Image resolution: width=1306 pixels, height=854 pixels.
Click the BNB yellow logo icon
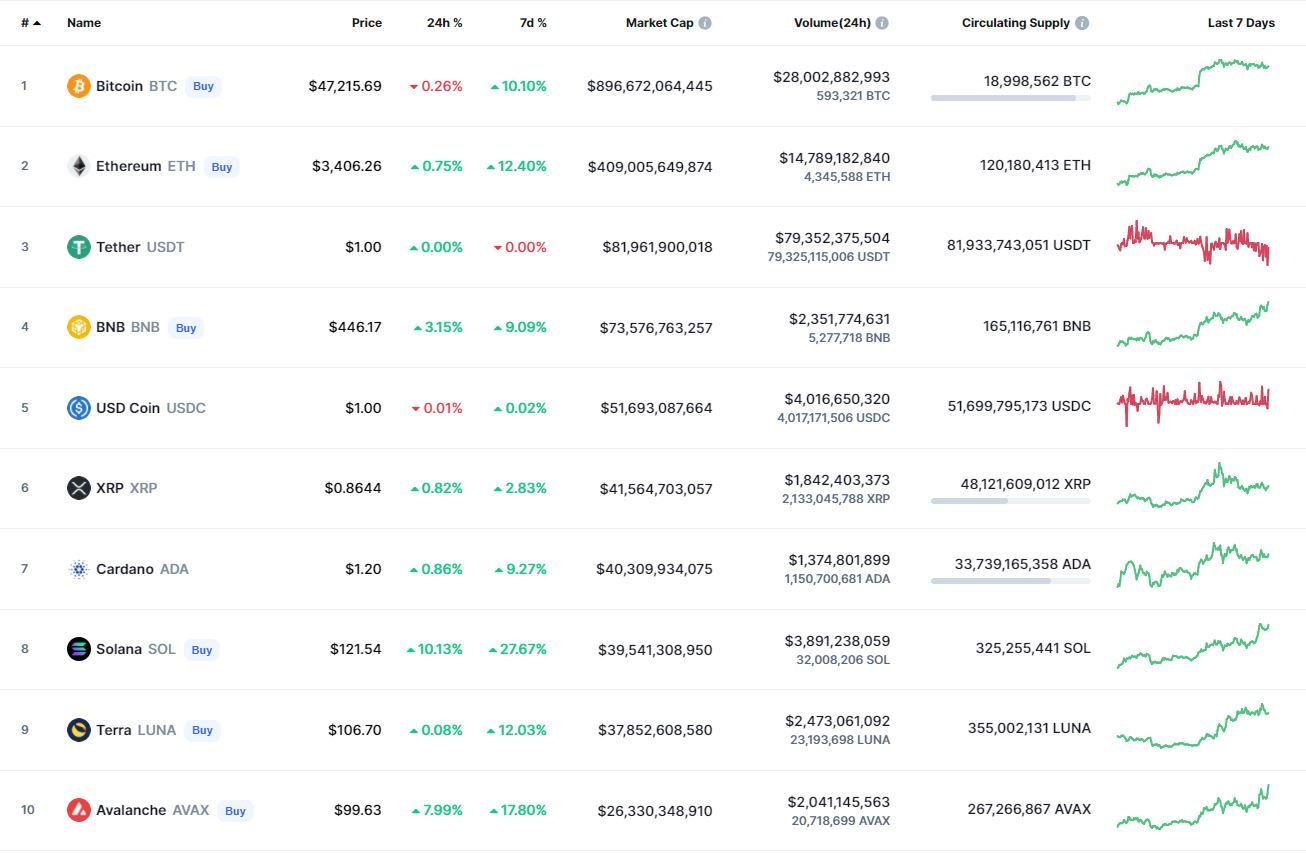tap(78, 327)
